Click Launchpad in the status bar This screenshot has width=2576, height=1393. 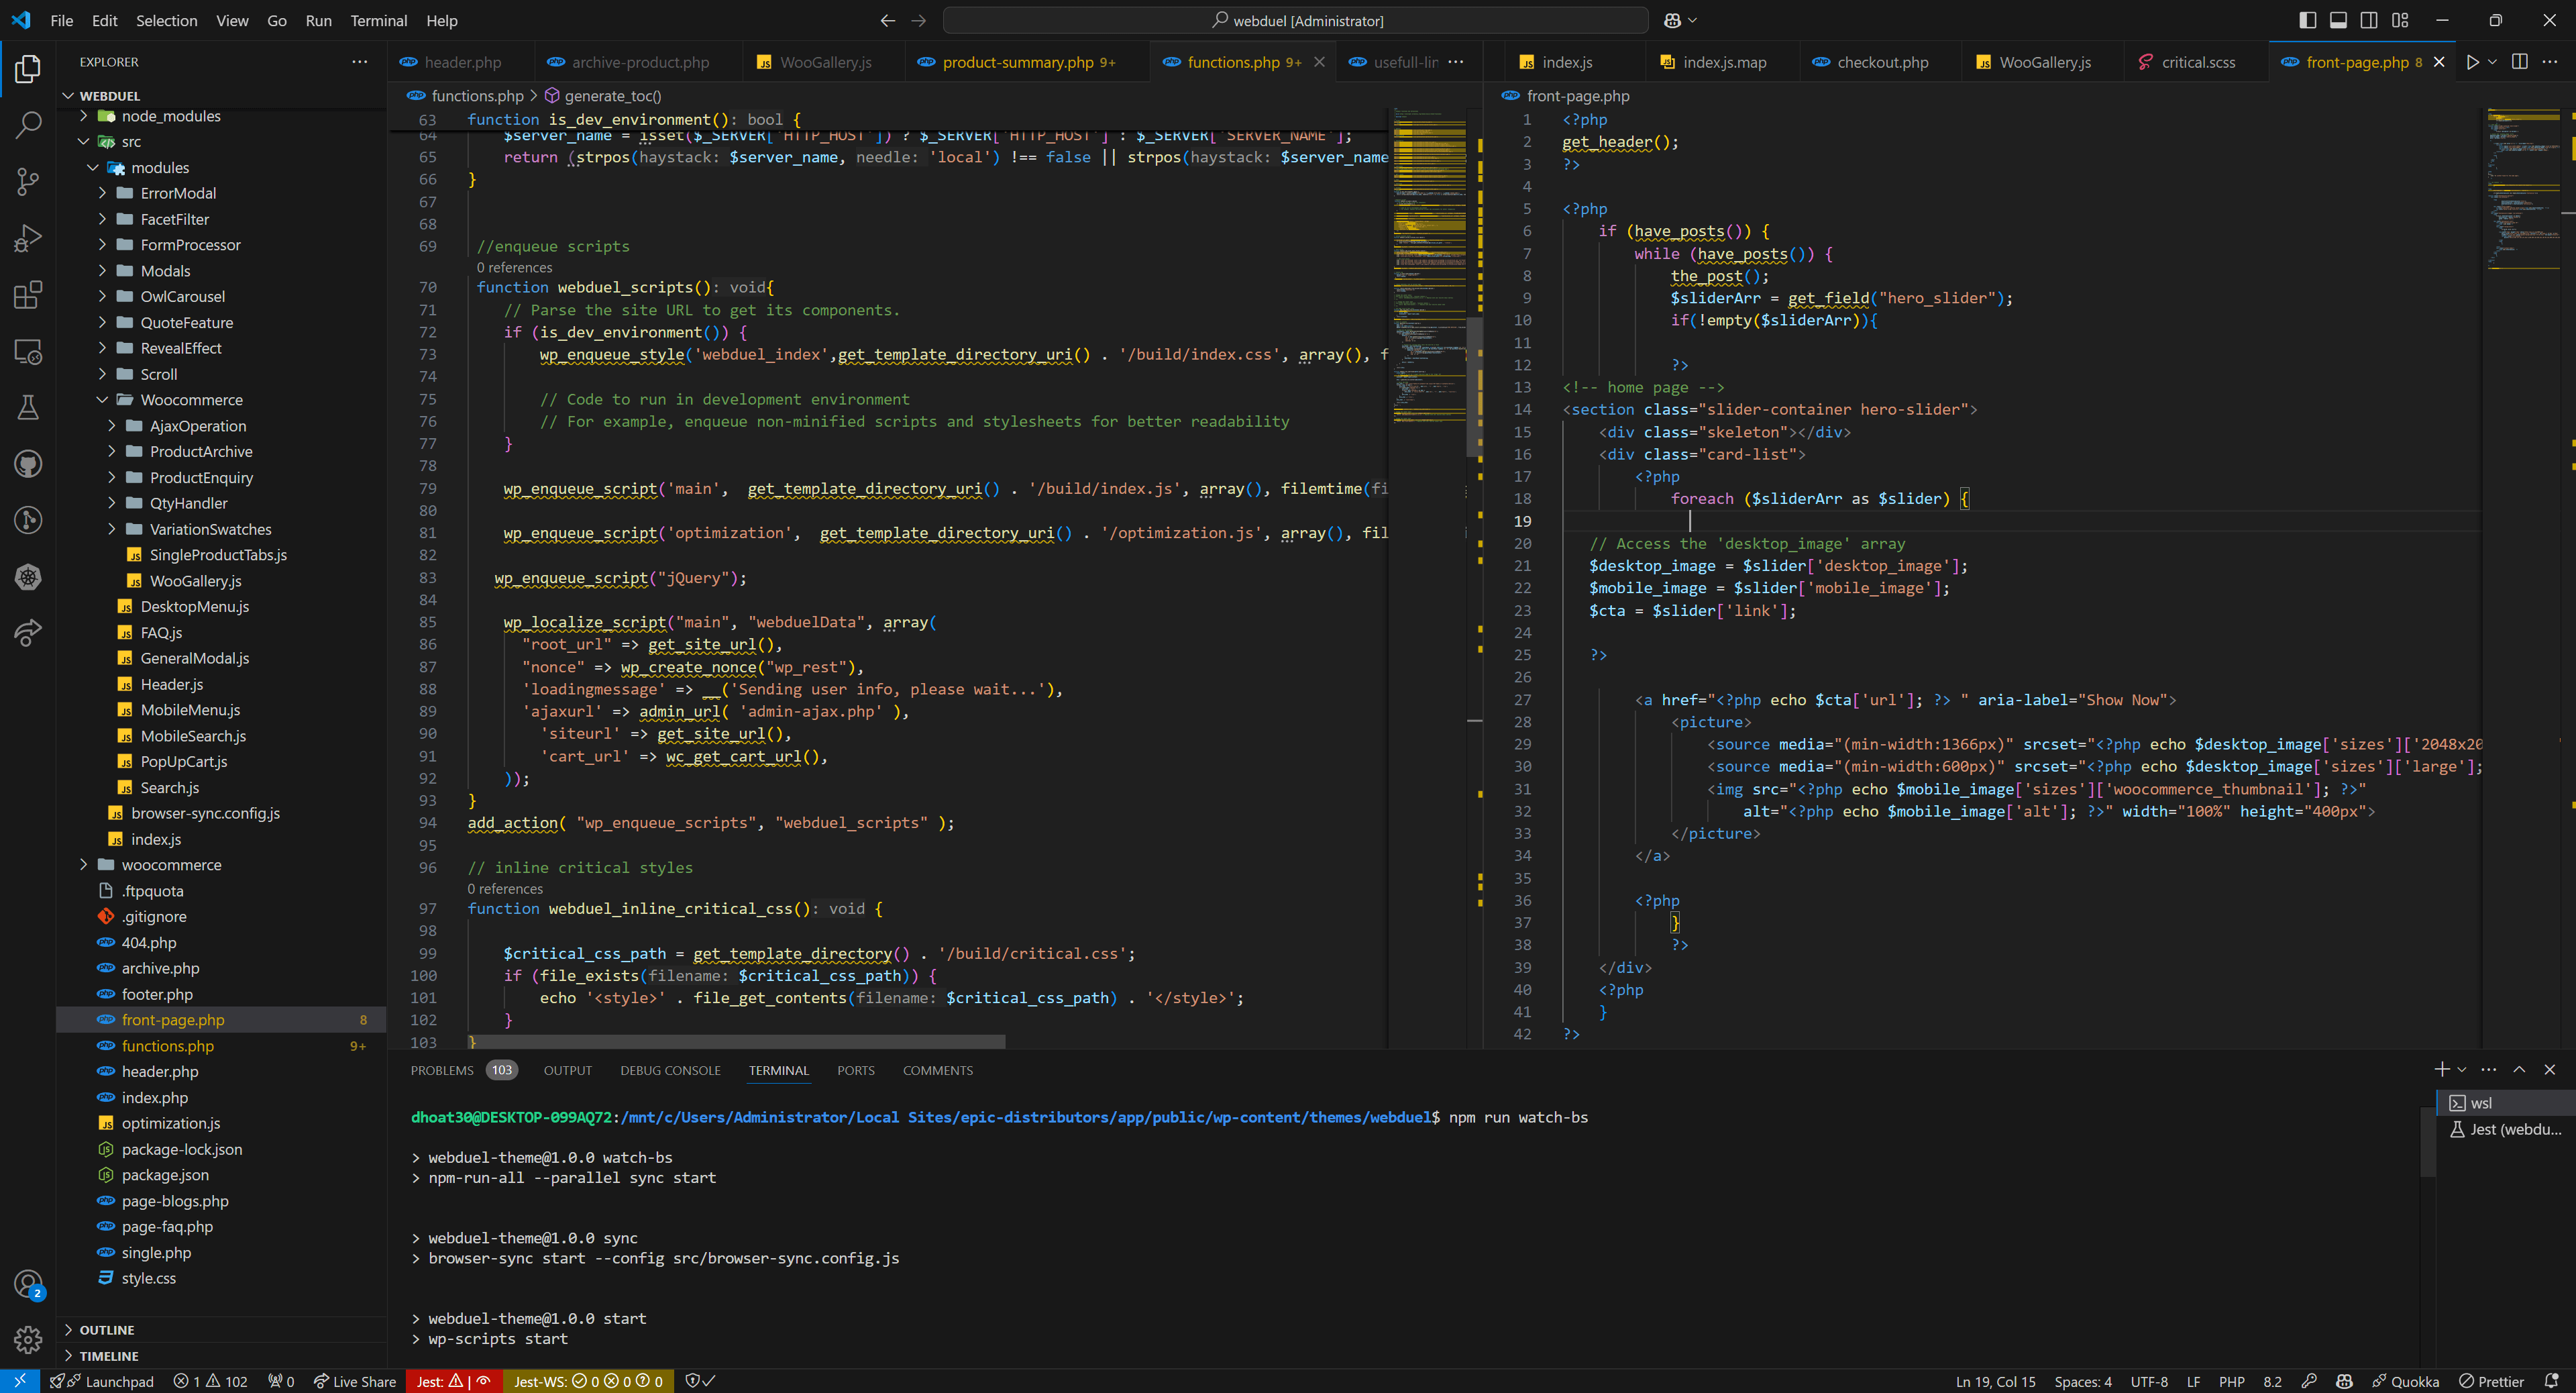[102, 1381]
